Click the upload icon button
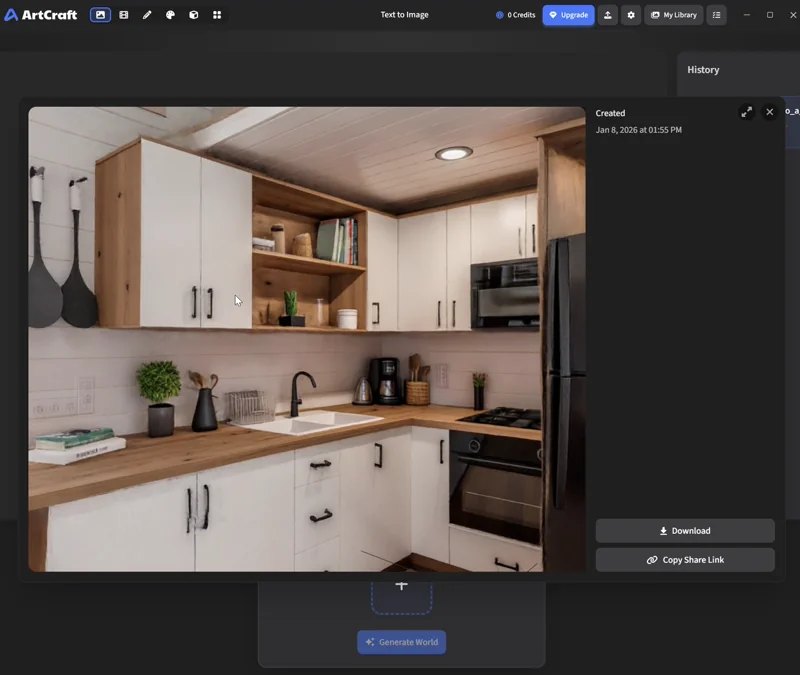The width and height of the screenshot is (800, 675). coord(608,15)
